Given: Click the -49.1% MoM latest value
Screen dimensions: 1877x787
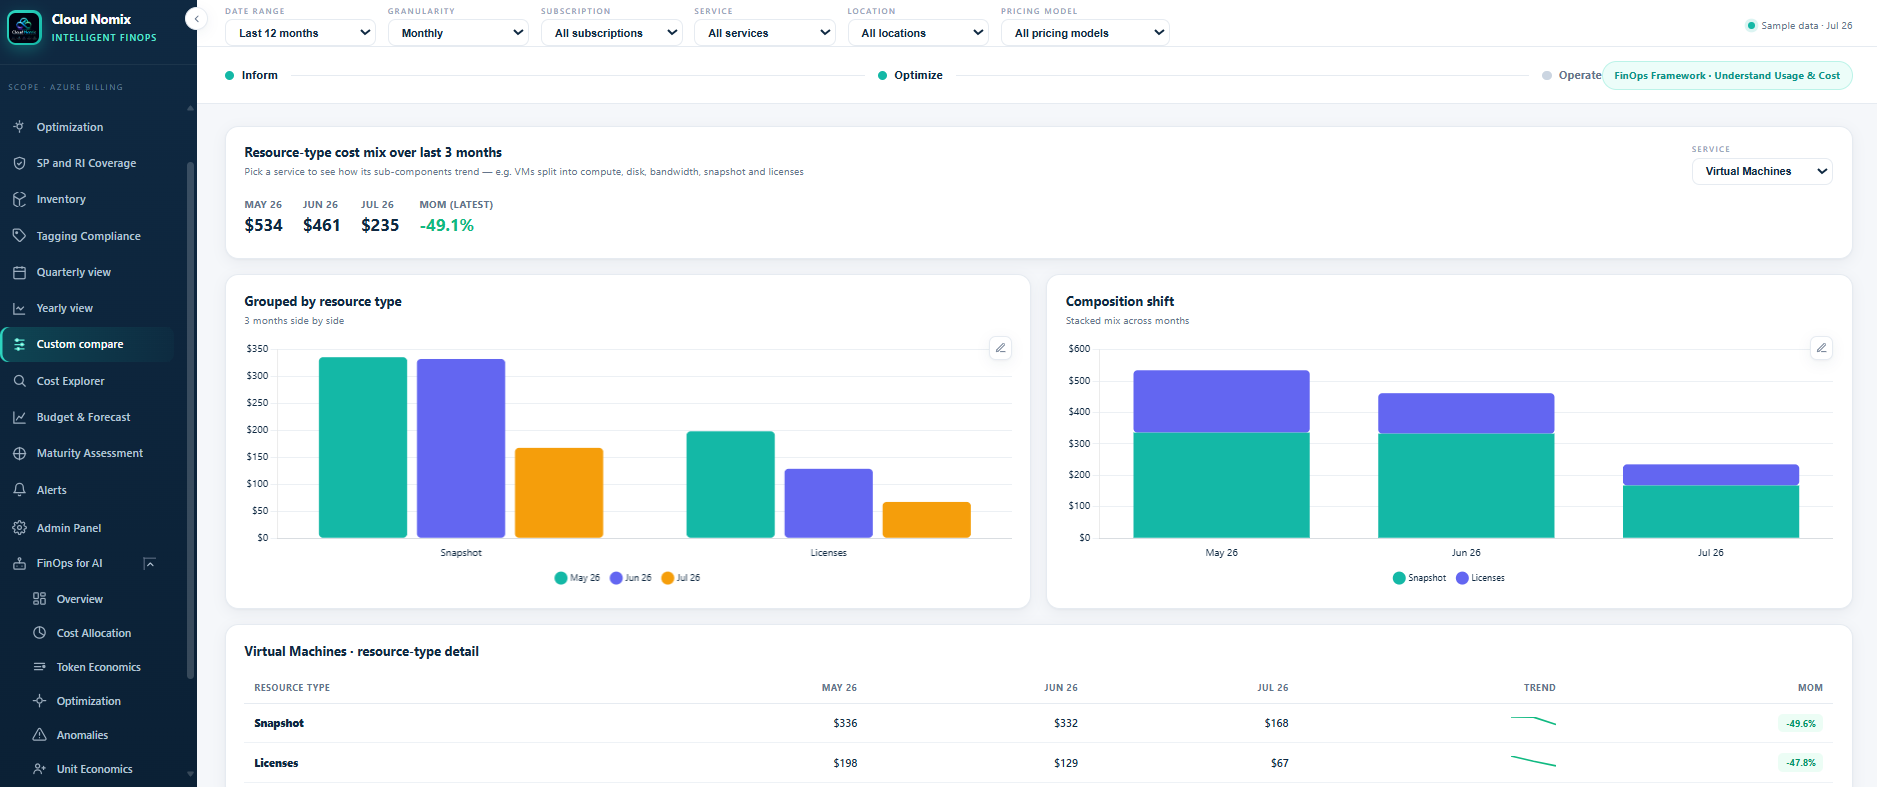Looking at the screenshot, I should pos(447,226).
